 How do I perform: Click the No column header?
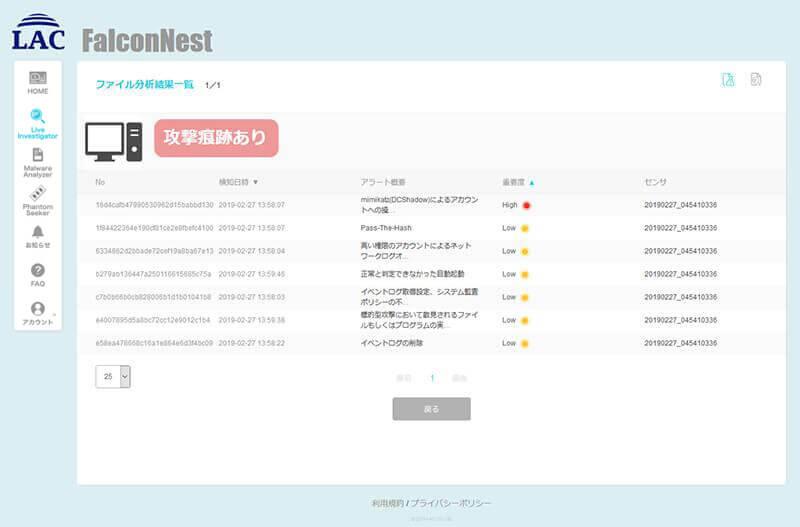click(100, 182)
